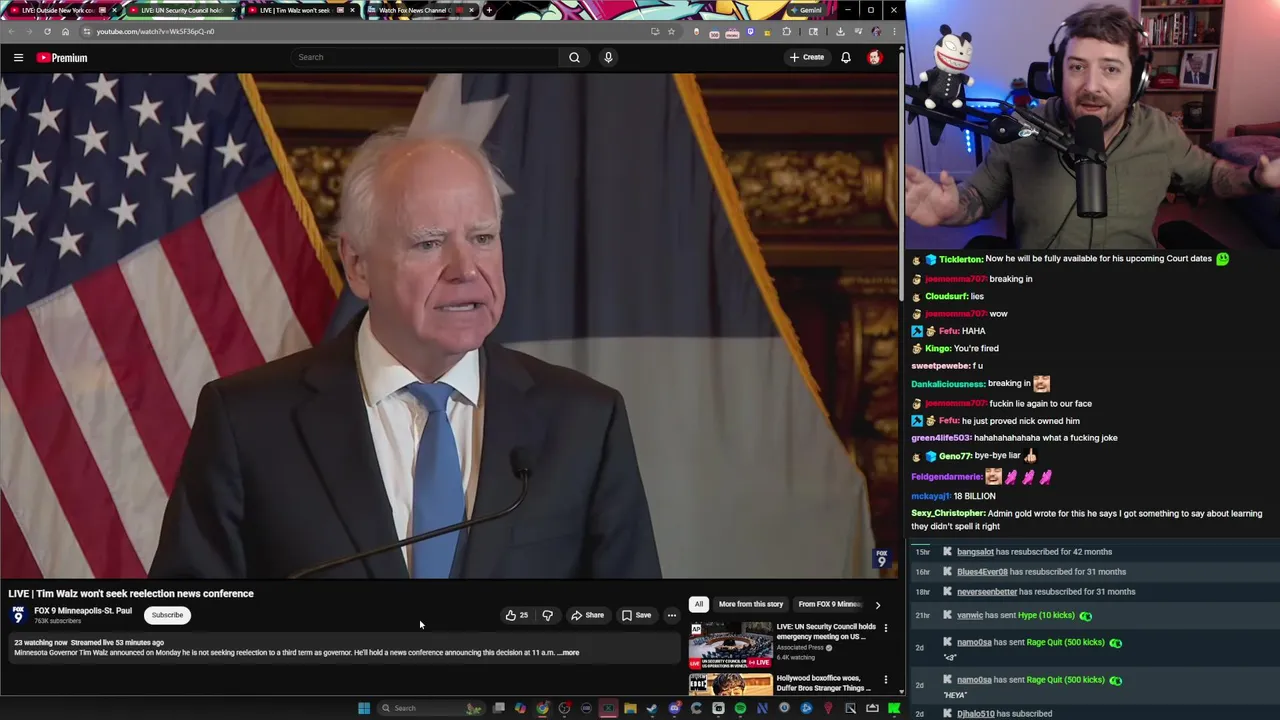Click neverseenbetter in activity feed

986,592
